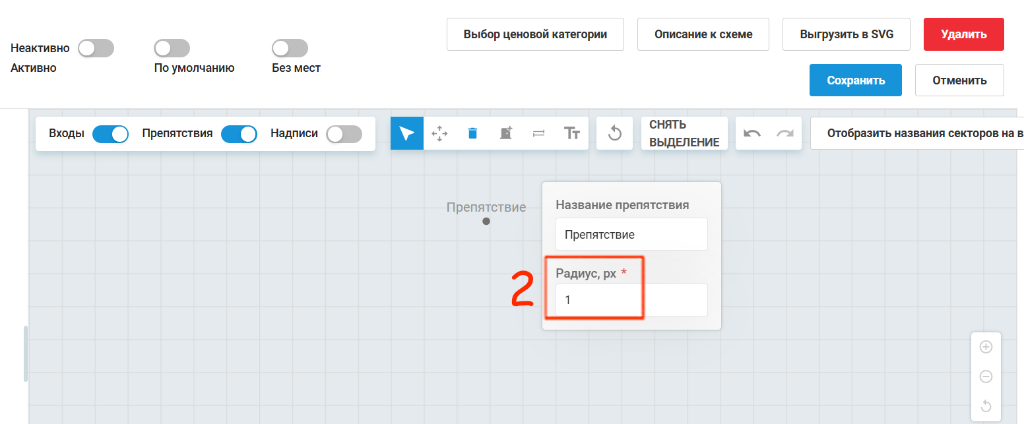Disable the Входы layer toggle

[x=110, y=134]
